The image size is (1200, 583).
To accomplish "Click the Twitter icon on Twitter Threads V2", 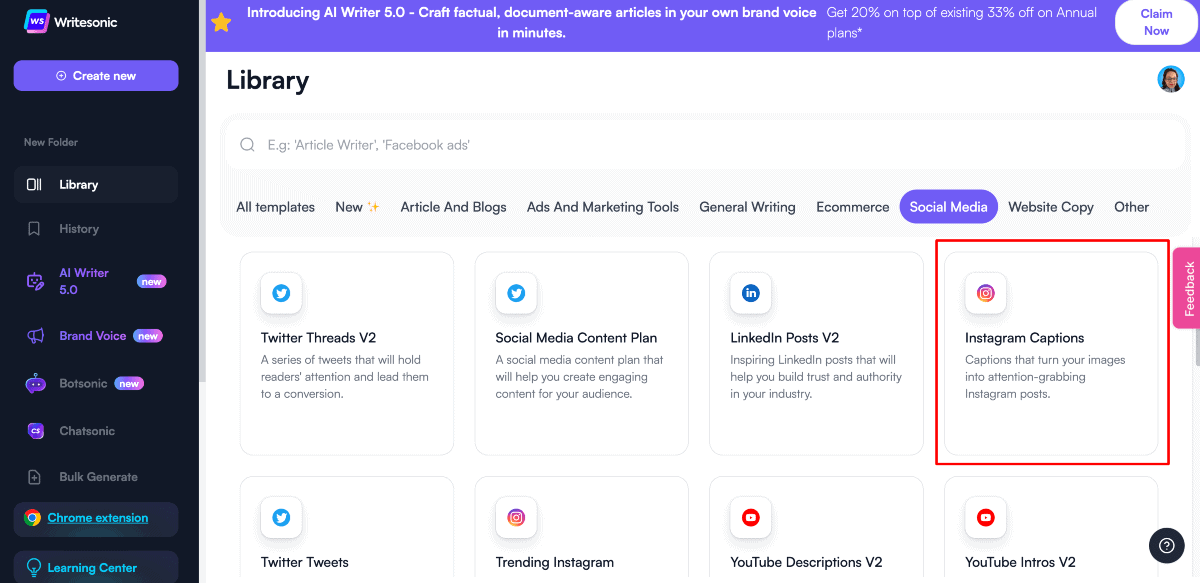I will click(x=281, y=293).
